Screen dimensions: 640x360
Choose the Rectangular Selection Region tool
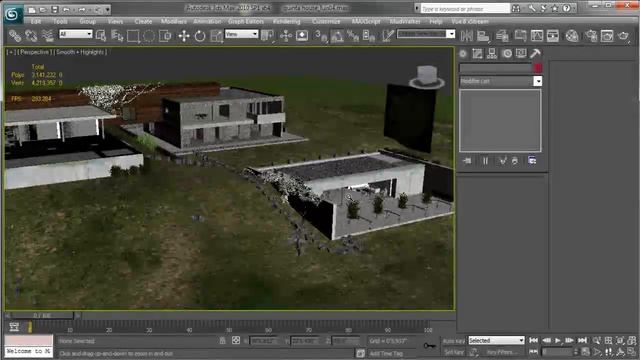[133, 36]
